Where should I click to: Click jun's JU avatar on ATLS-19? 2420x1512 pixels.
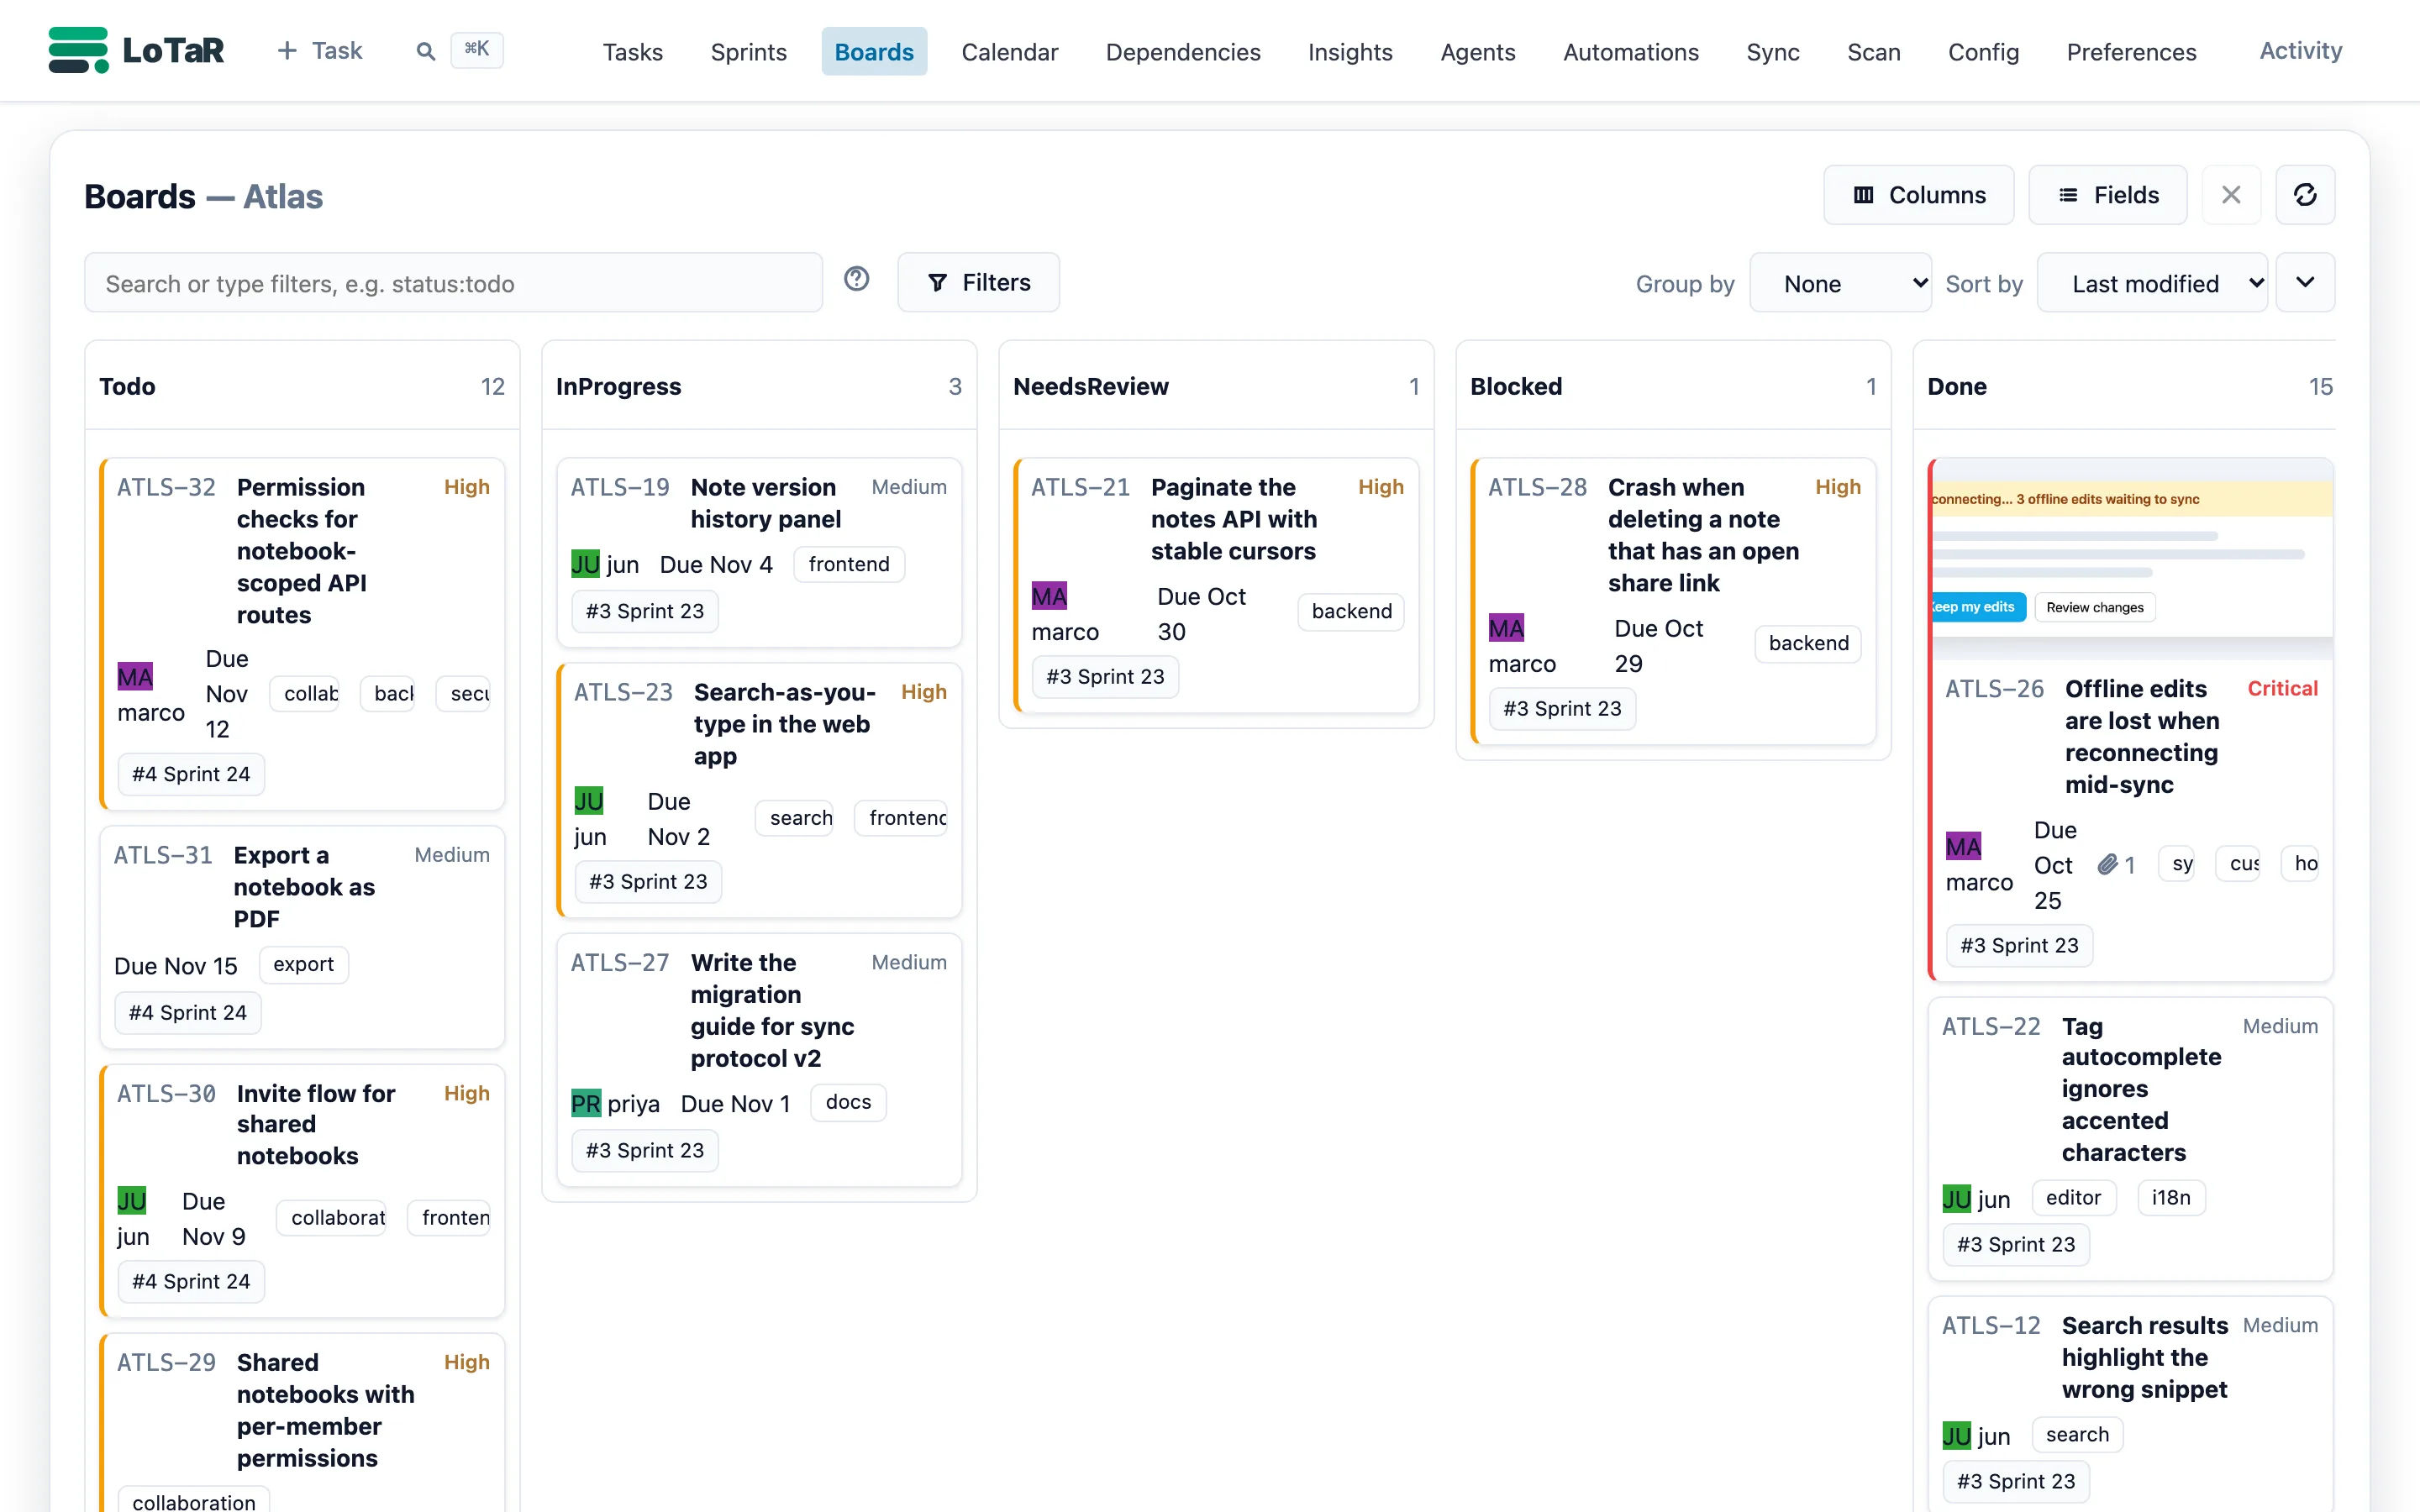585,564
